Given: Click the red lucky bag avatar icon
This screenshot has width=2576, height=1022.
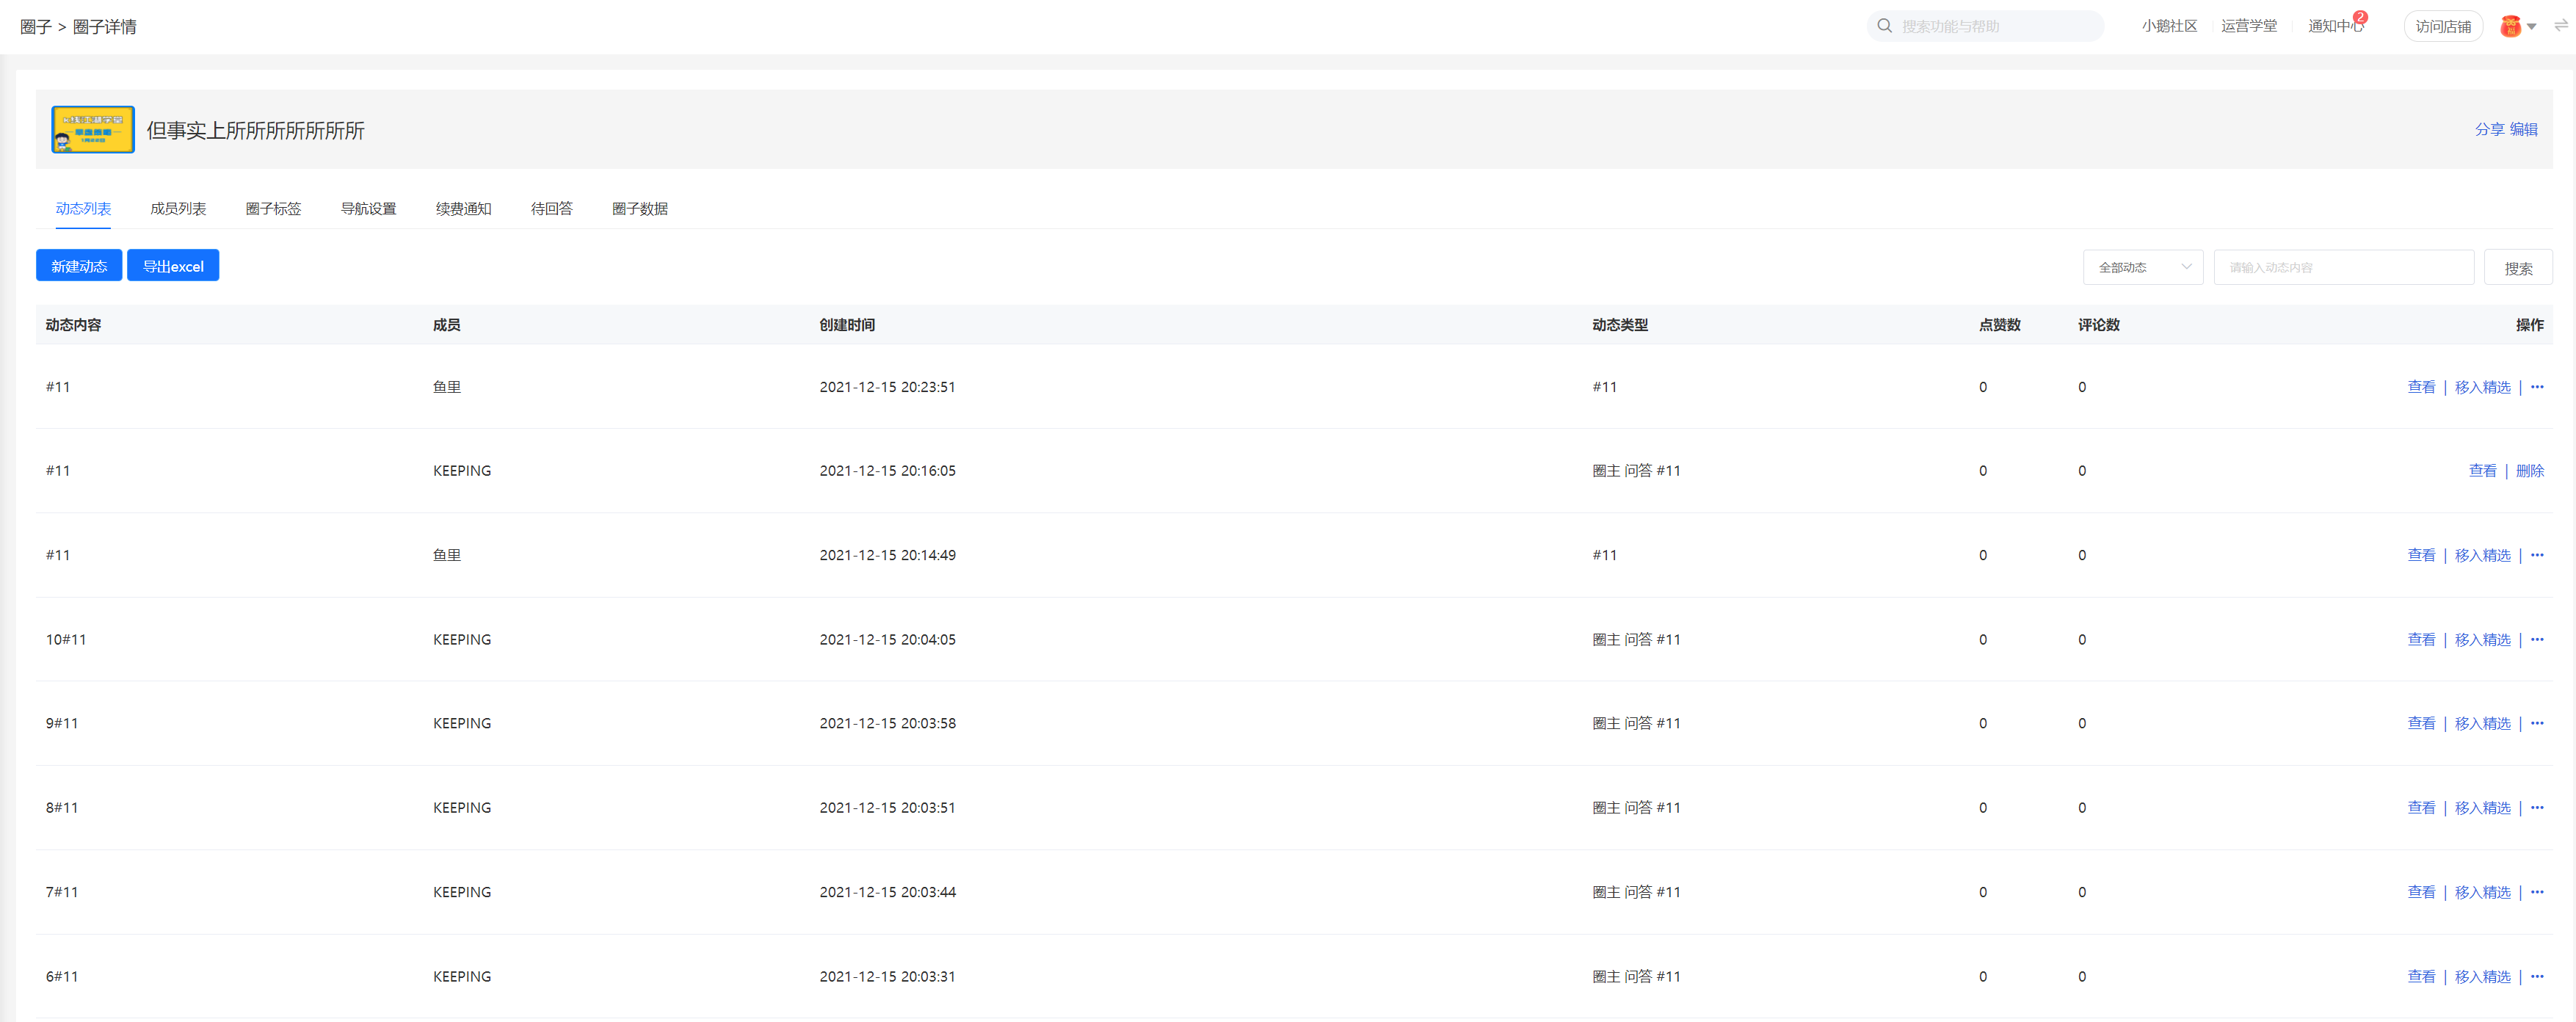Looking at the screenshot, I should (2510, 27).
